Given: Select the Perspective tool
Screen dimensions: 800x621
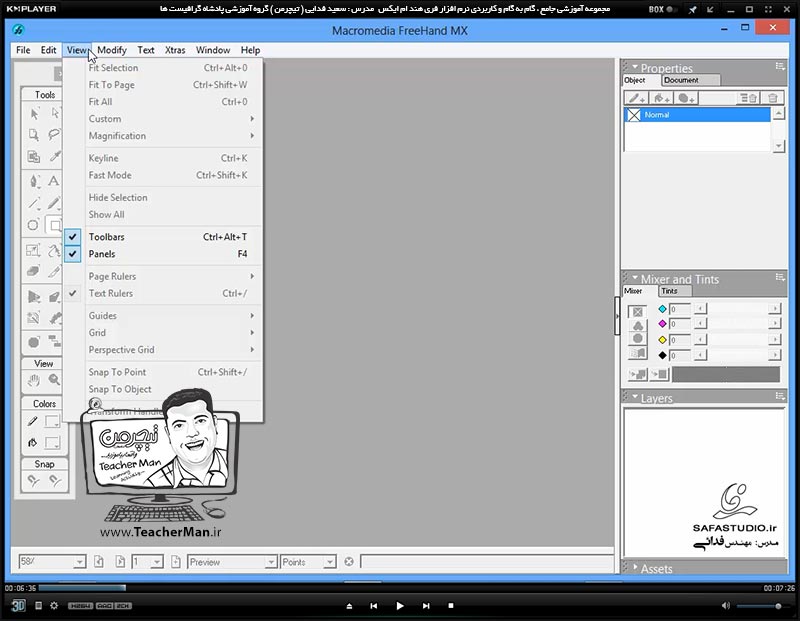Looking at the screenshot, I should 34,296.
